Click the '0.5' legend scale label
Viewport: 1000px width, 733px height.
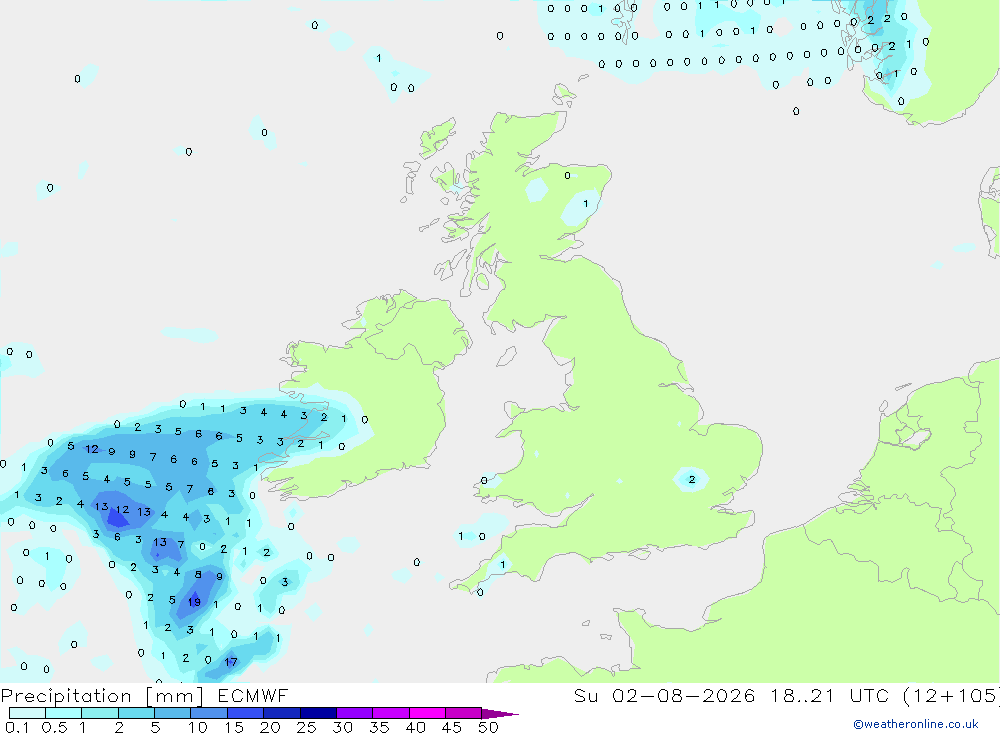(x=54, y=727)
